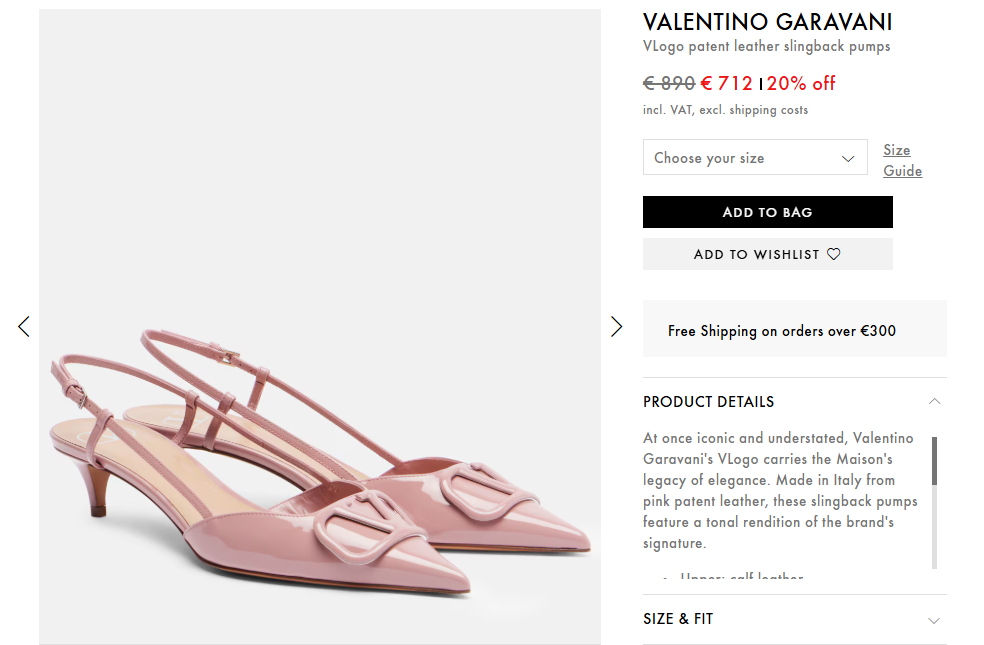Click the product details scrollbar thumb
The image size is (984, 645).
pos(935,460)
